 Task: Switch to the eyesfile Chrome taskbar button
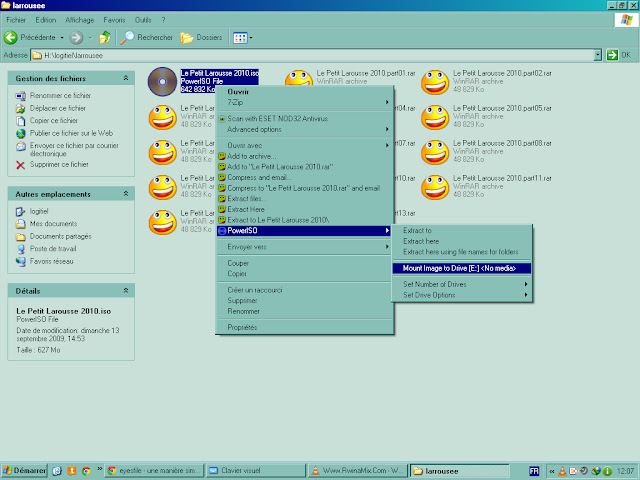(x=154, y=471)
